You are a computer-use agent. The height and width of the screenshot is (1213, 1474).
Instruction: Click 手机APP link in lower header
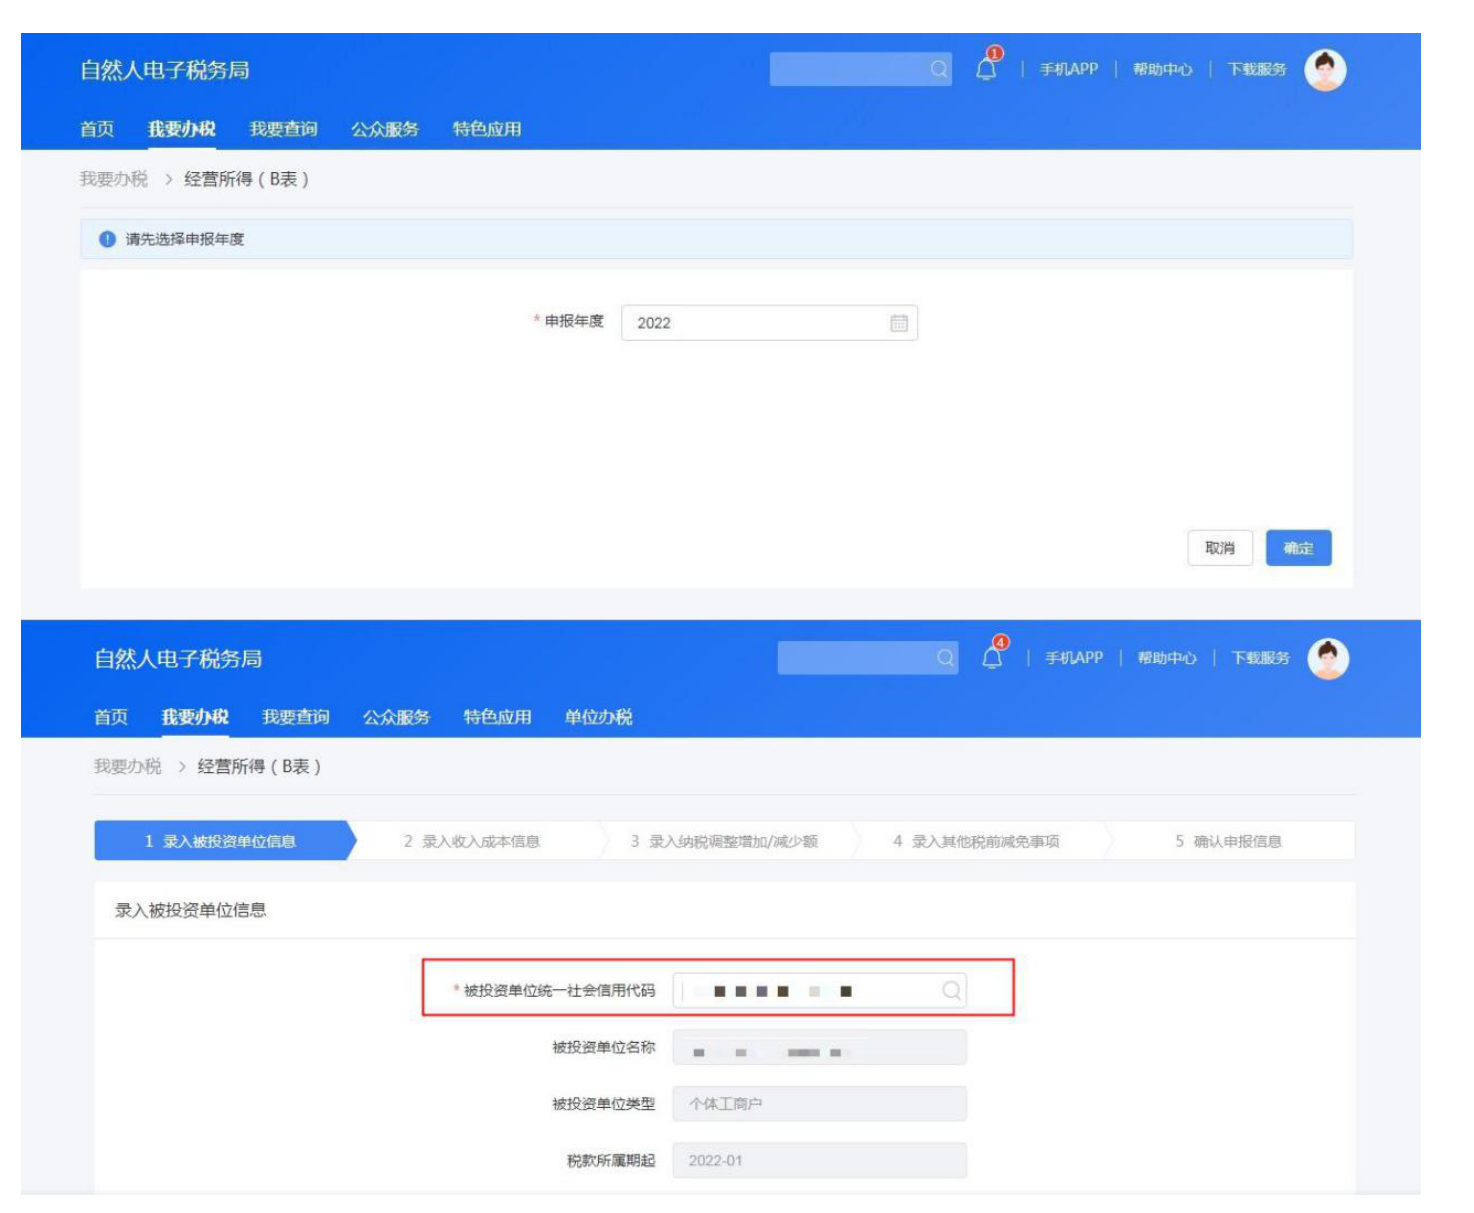(1074, 658)
